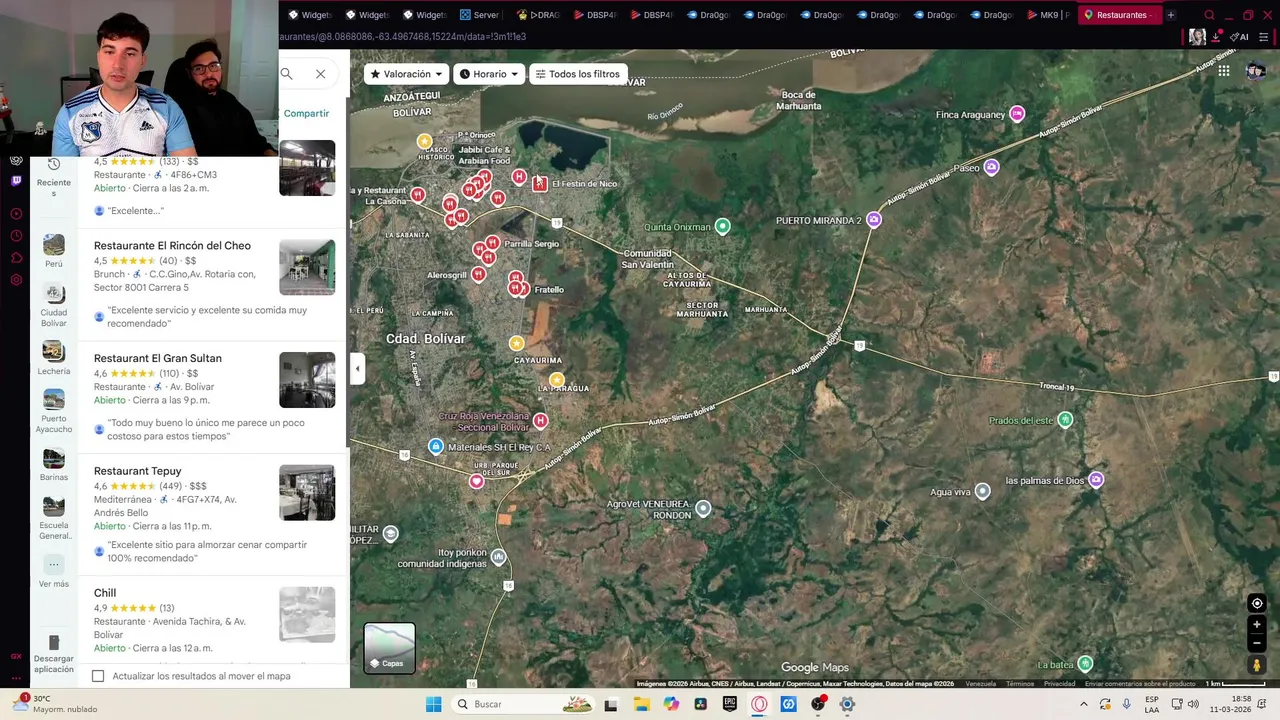This screenshot has width=1280, height=720.
Task: View Restaurant Tepuy photo thumbnail
Action: pyautogui.click(x=307, y=492)
